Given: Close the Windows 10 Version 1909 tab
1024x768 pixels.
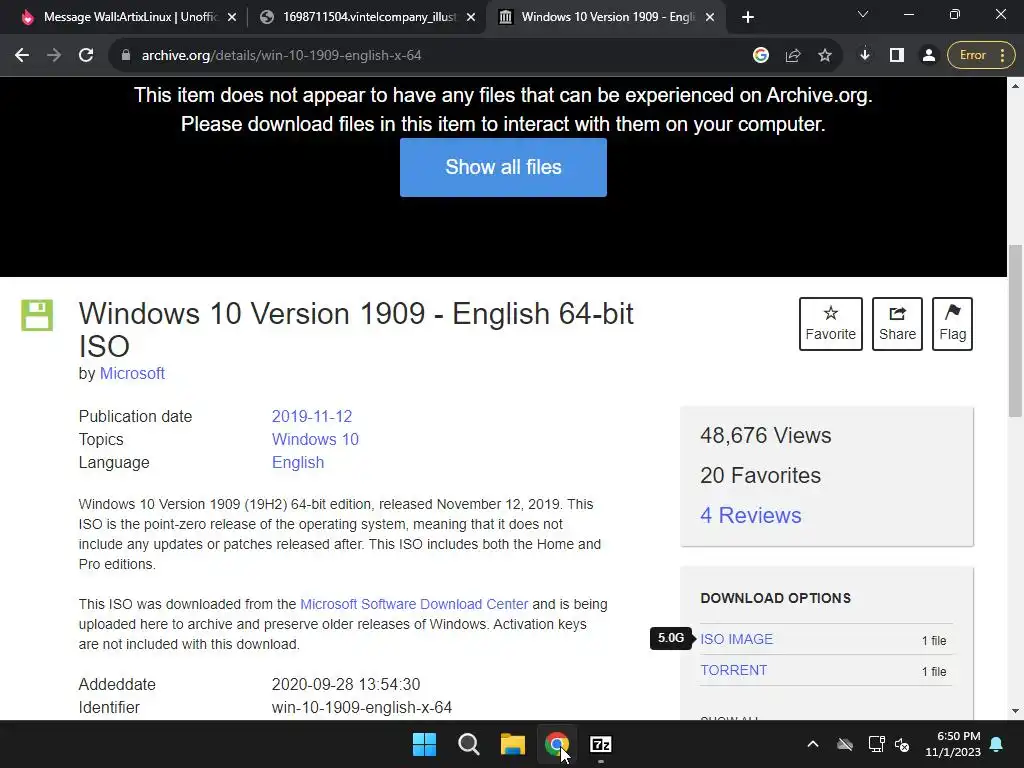Looking at the screenshot, I should (710, 18).
